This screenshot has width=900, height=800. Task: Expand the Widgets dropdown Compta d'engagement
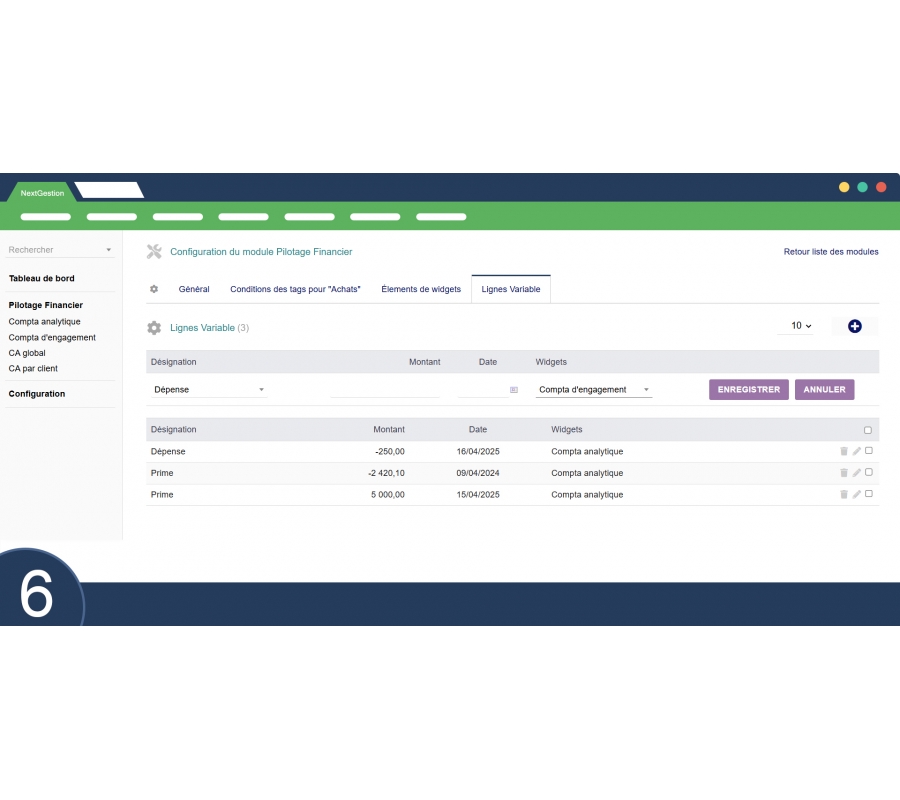[594, 390]
